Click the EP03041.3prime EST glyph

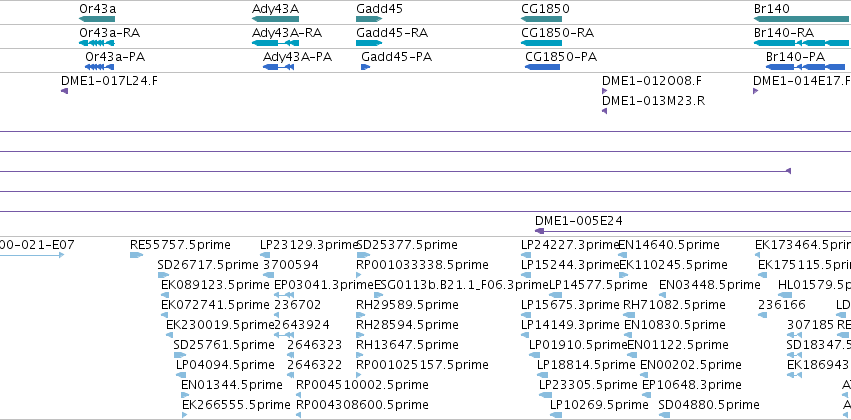point(284,295)
